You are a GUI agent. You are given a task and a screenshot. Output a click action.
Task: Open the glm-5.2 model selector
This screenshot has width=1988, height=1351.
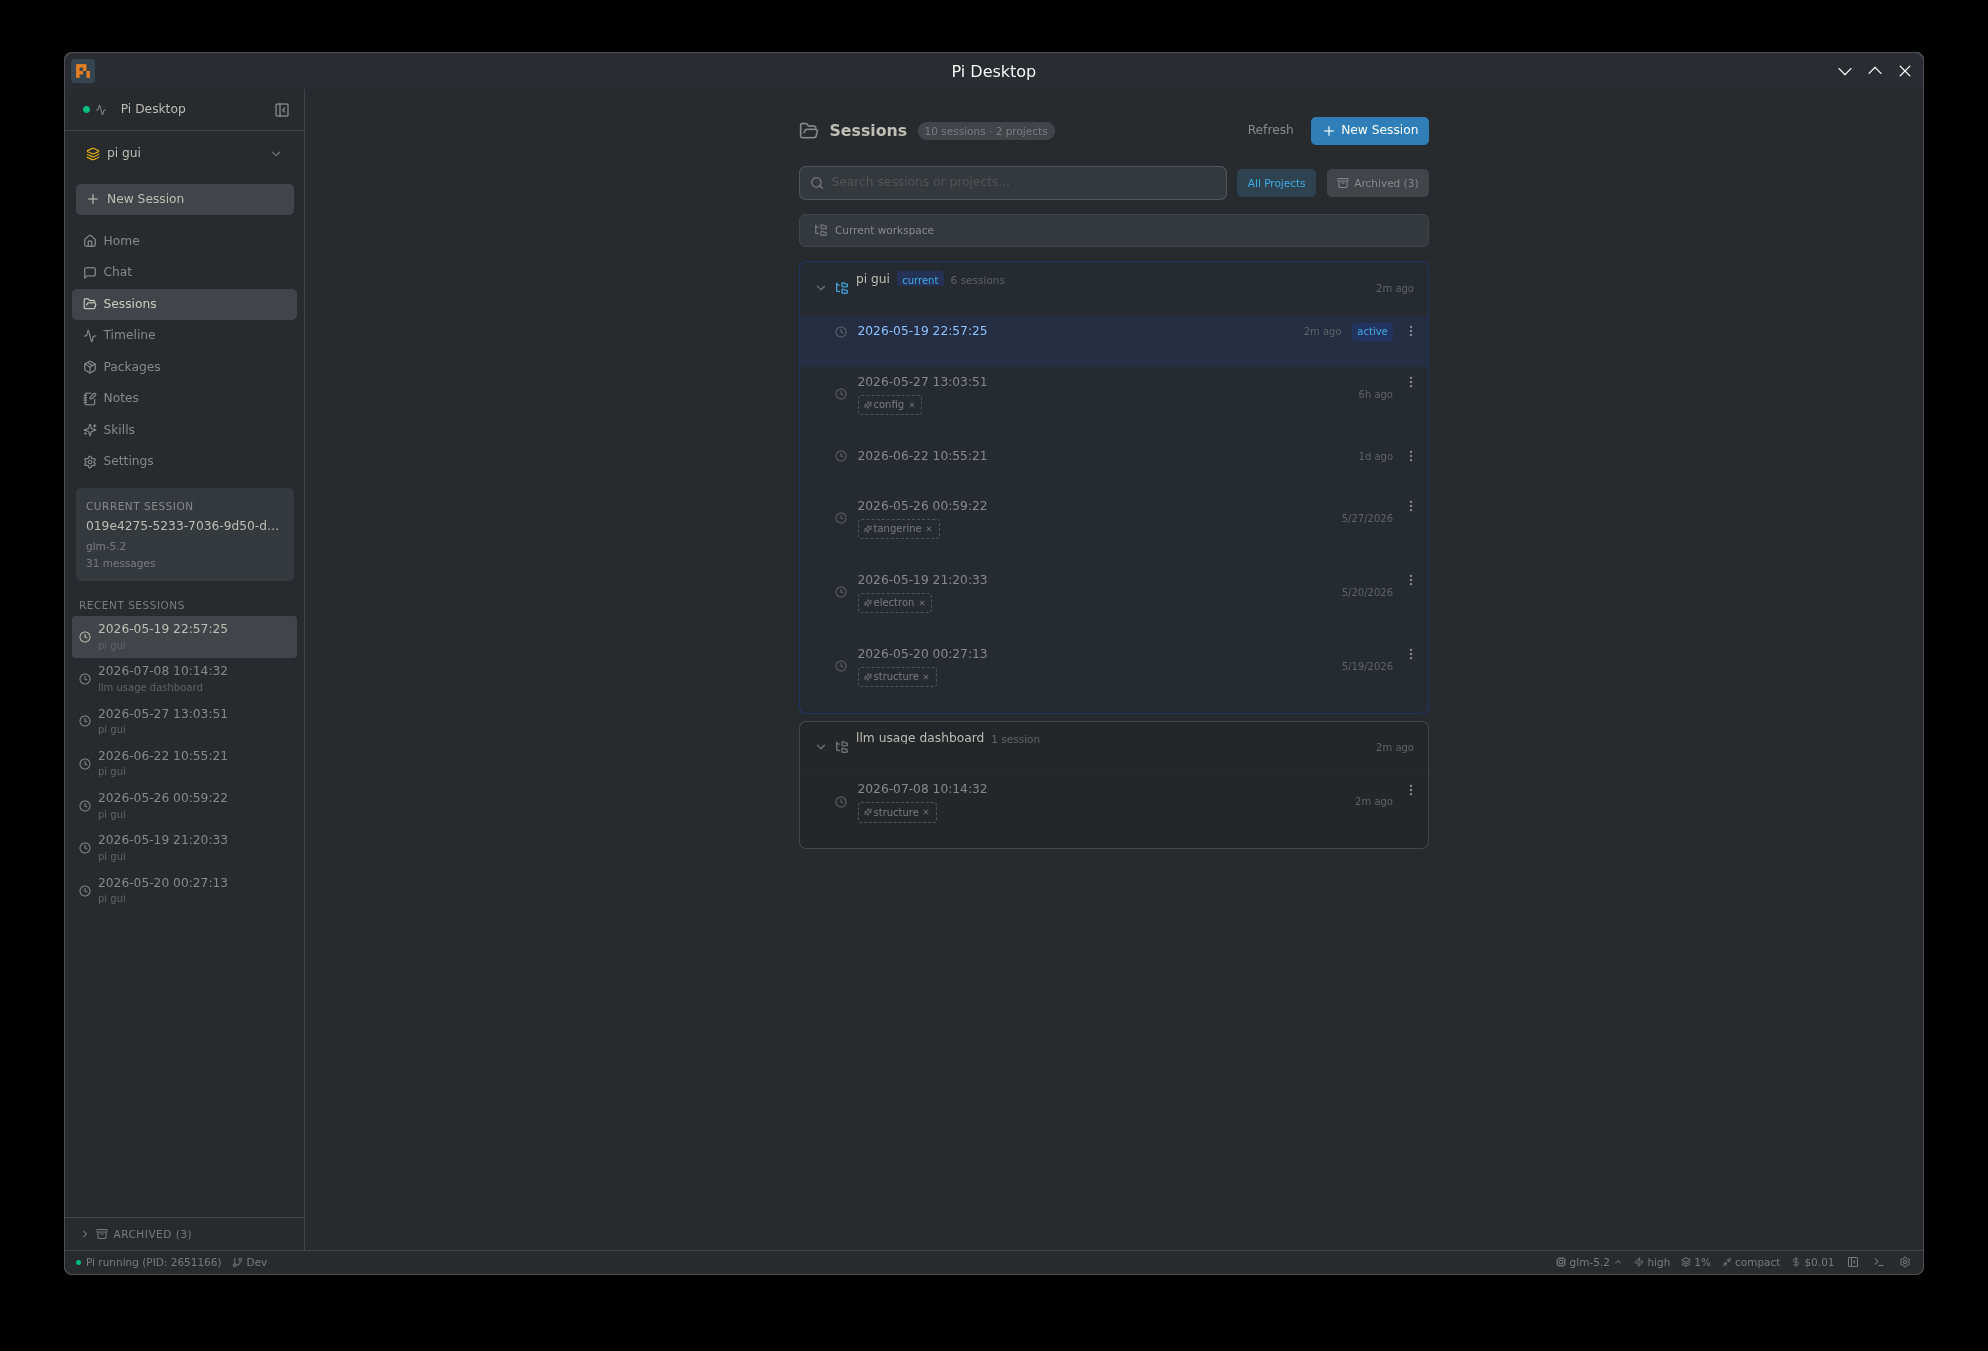point(1588,1262)
